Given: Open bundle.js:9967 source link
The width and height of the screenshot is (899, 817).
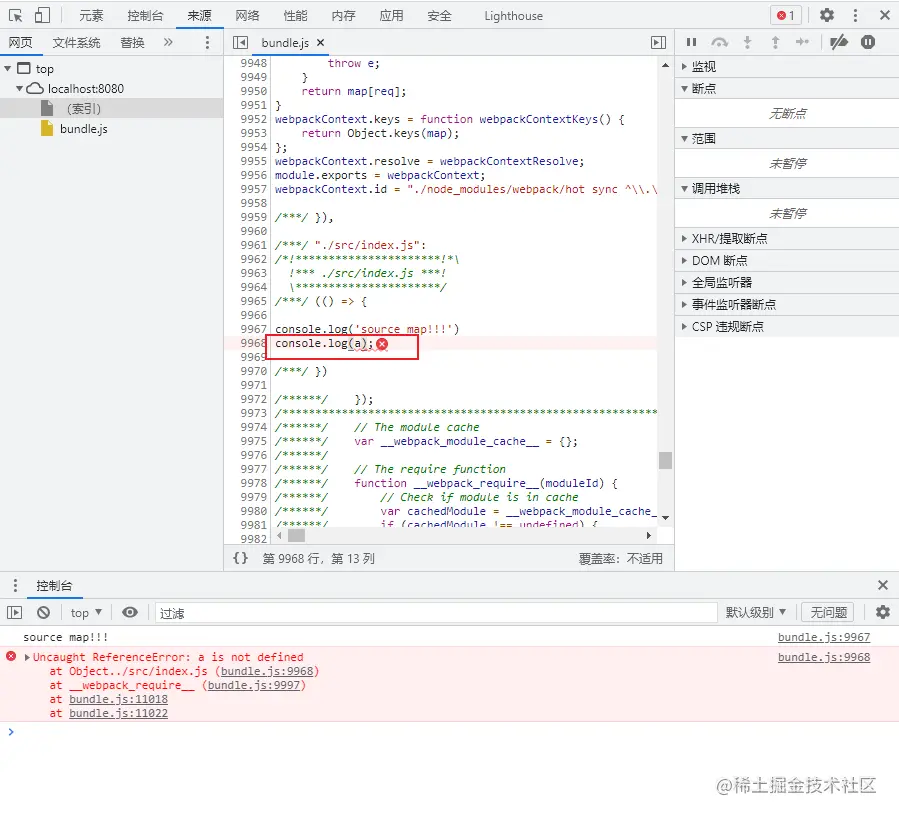Looking at the screenshot, I should tap(823, 637).
